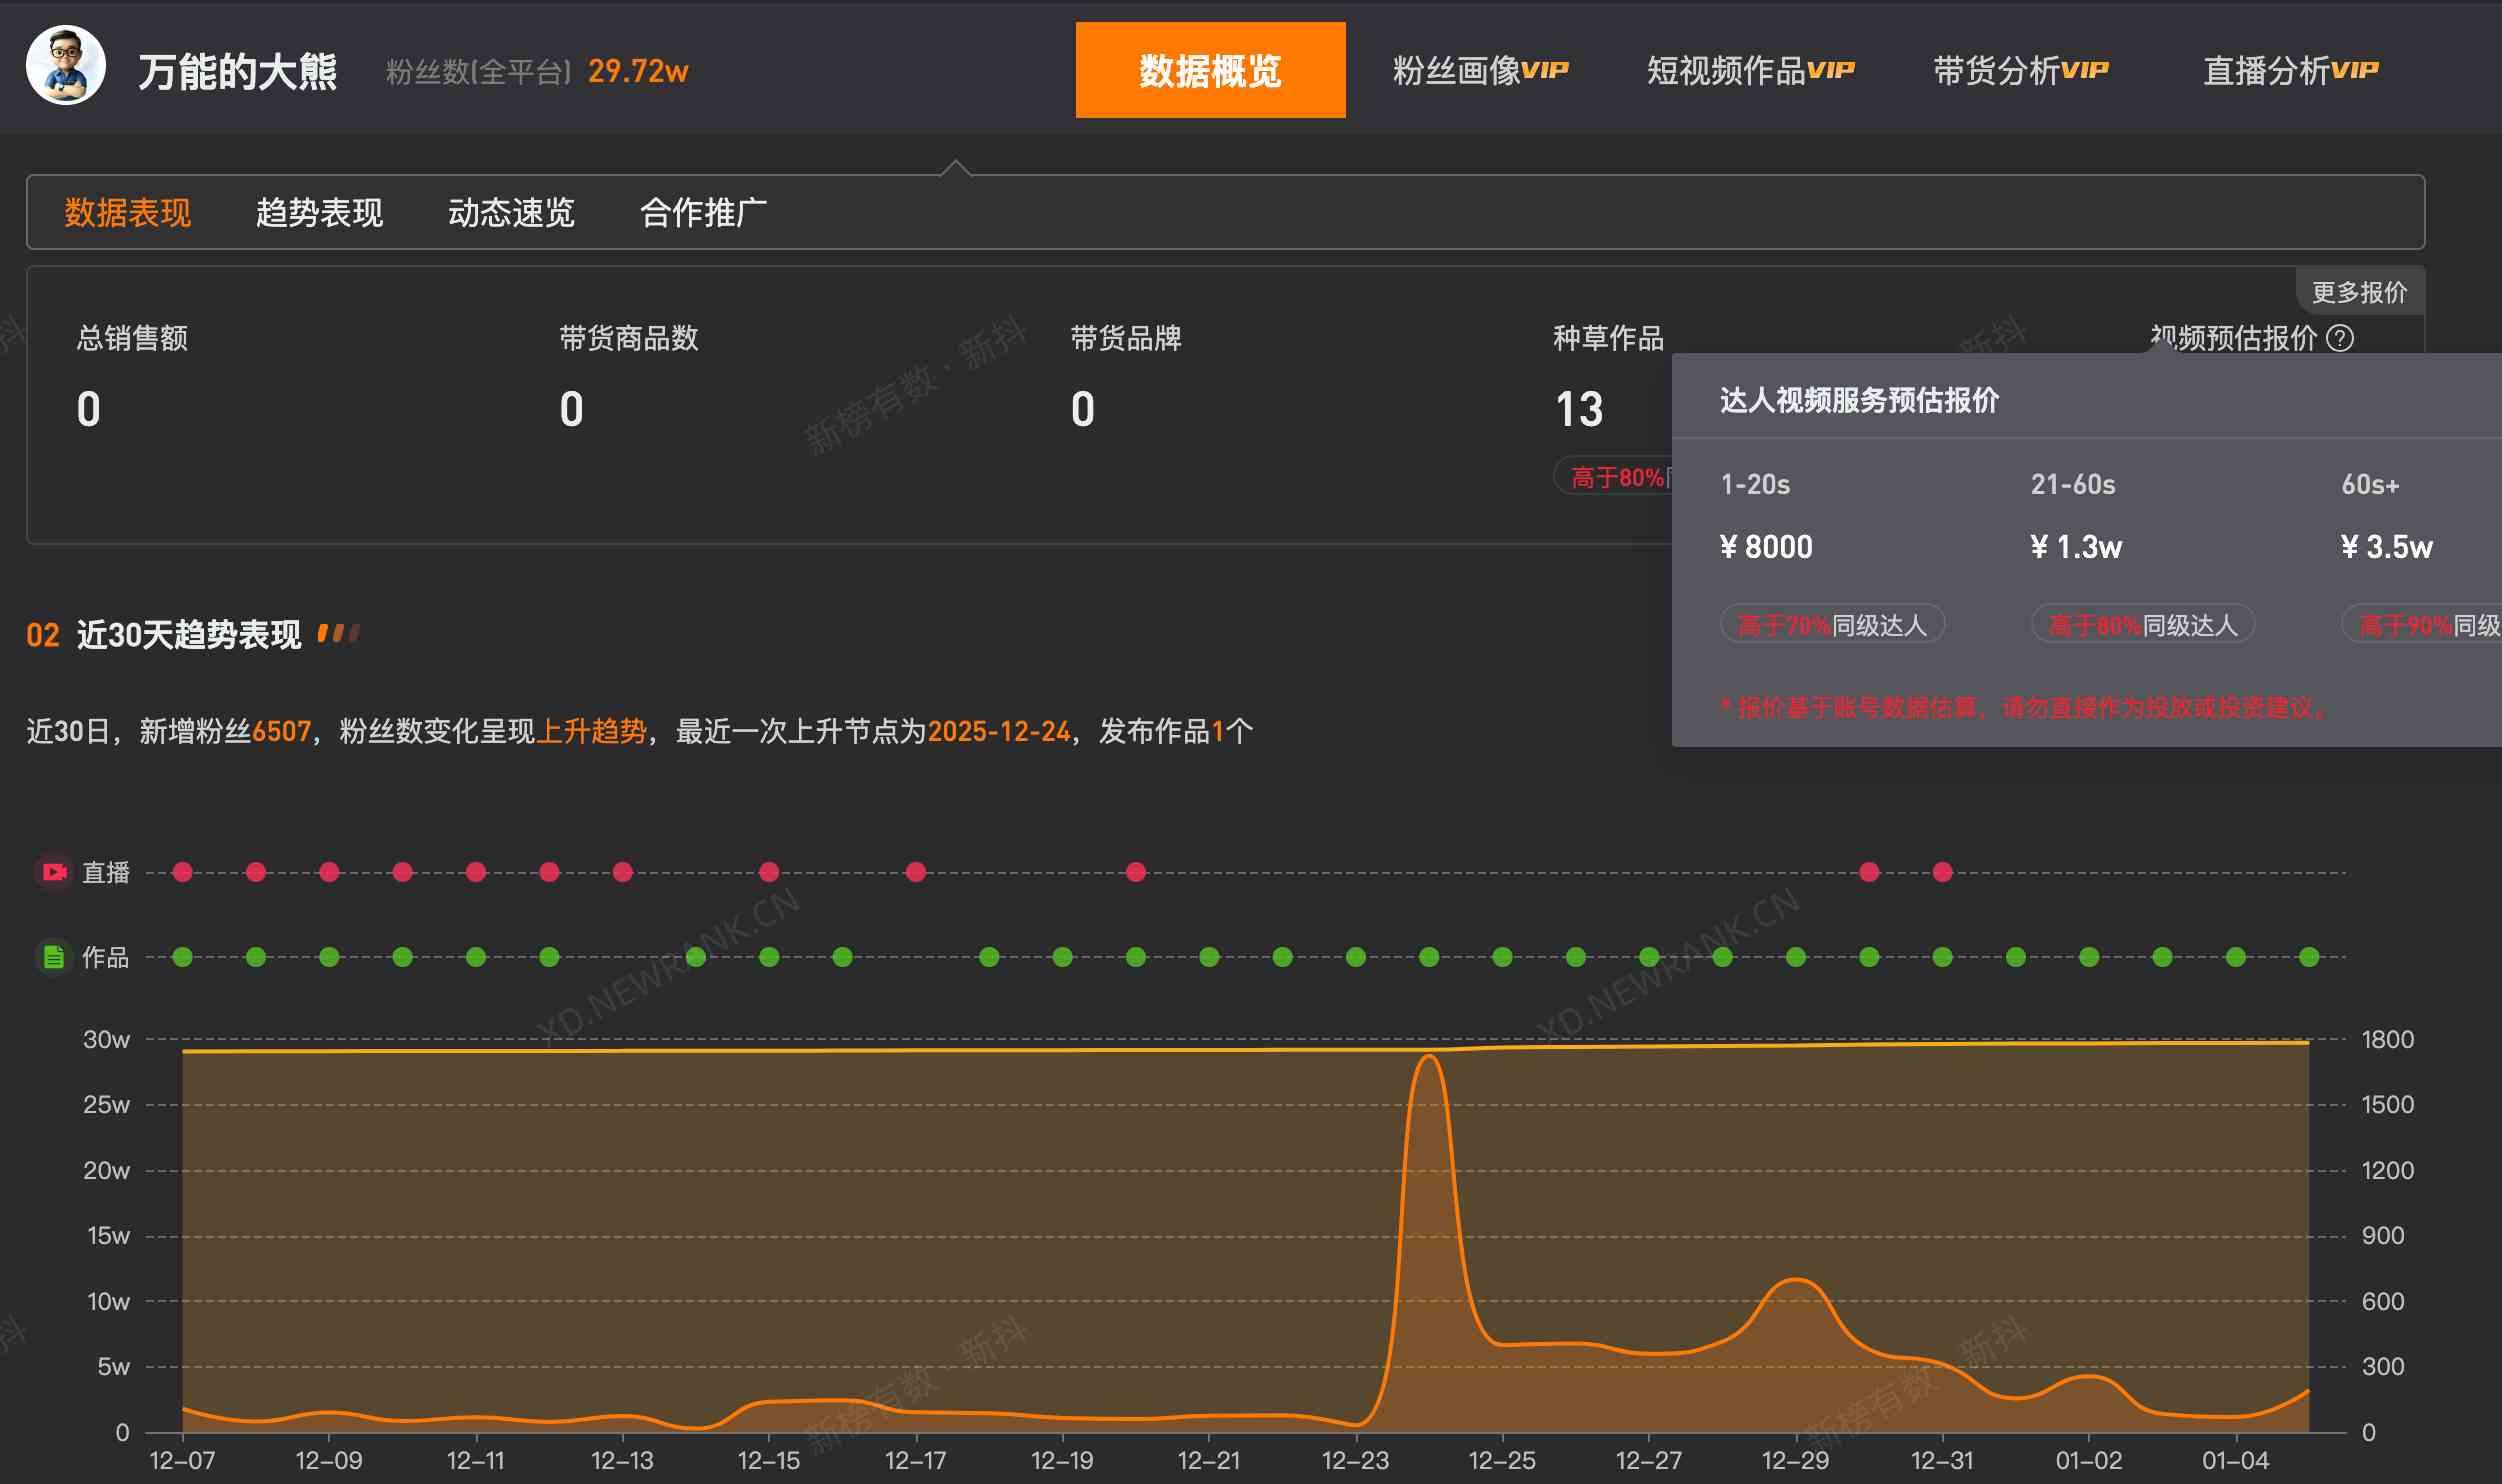Click the 高于70%同级达人 badge
The height and width of the screenshot is (1484, 2502).
1832,625
